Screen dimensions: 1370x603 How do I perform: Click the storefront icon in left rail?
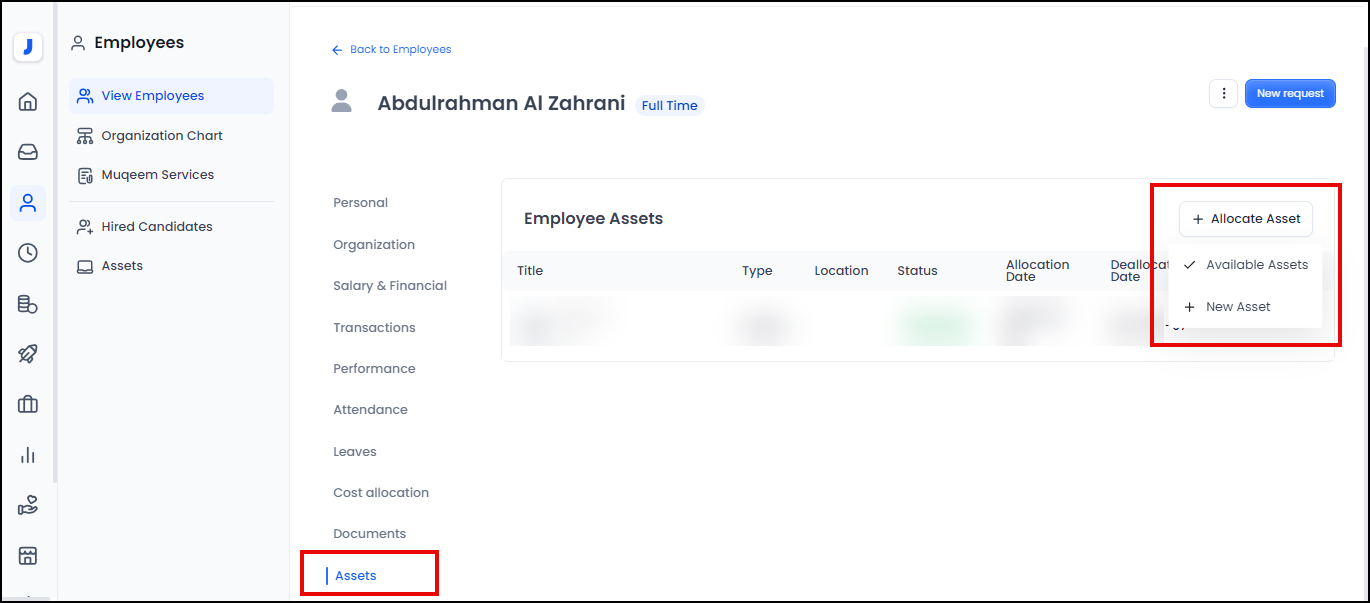tap(28, 555)
